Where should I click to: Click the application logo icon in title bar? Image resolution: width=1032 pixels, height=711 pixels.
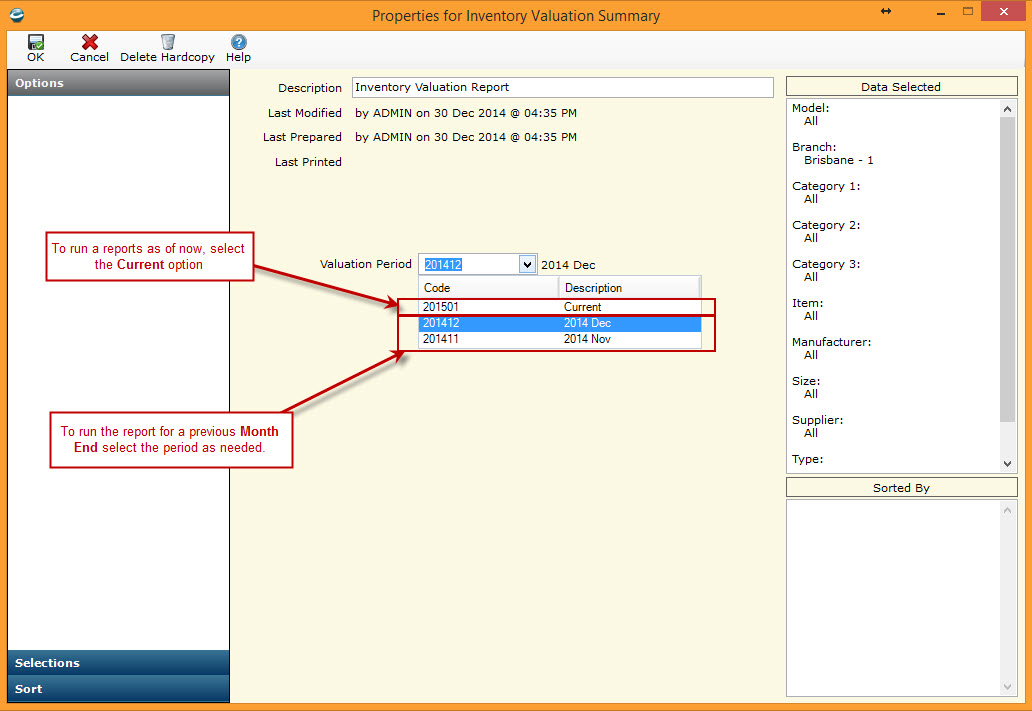pos(17,14)
